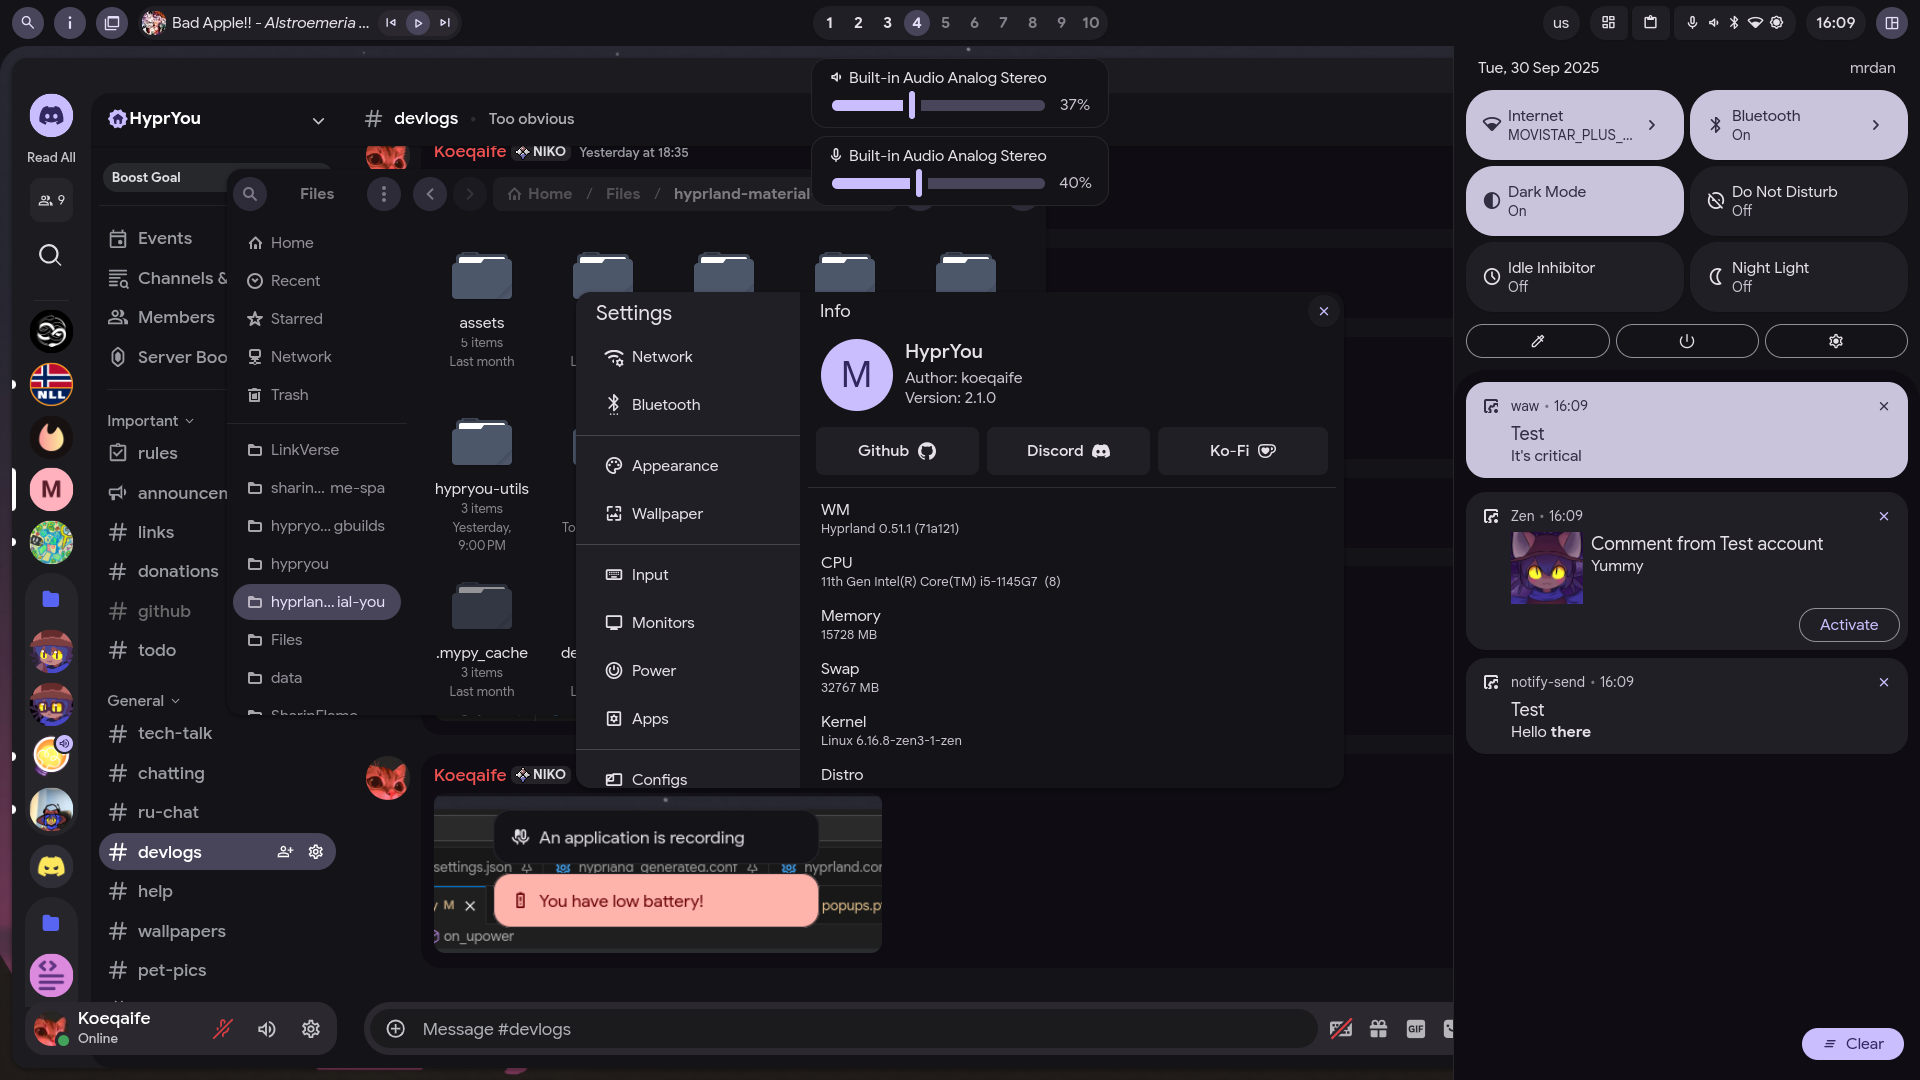
Task: Open Files app three-dot menu
Action: point(383,194)
